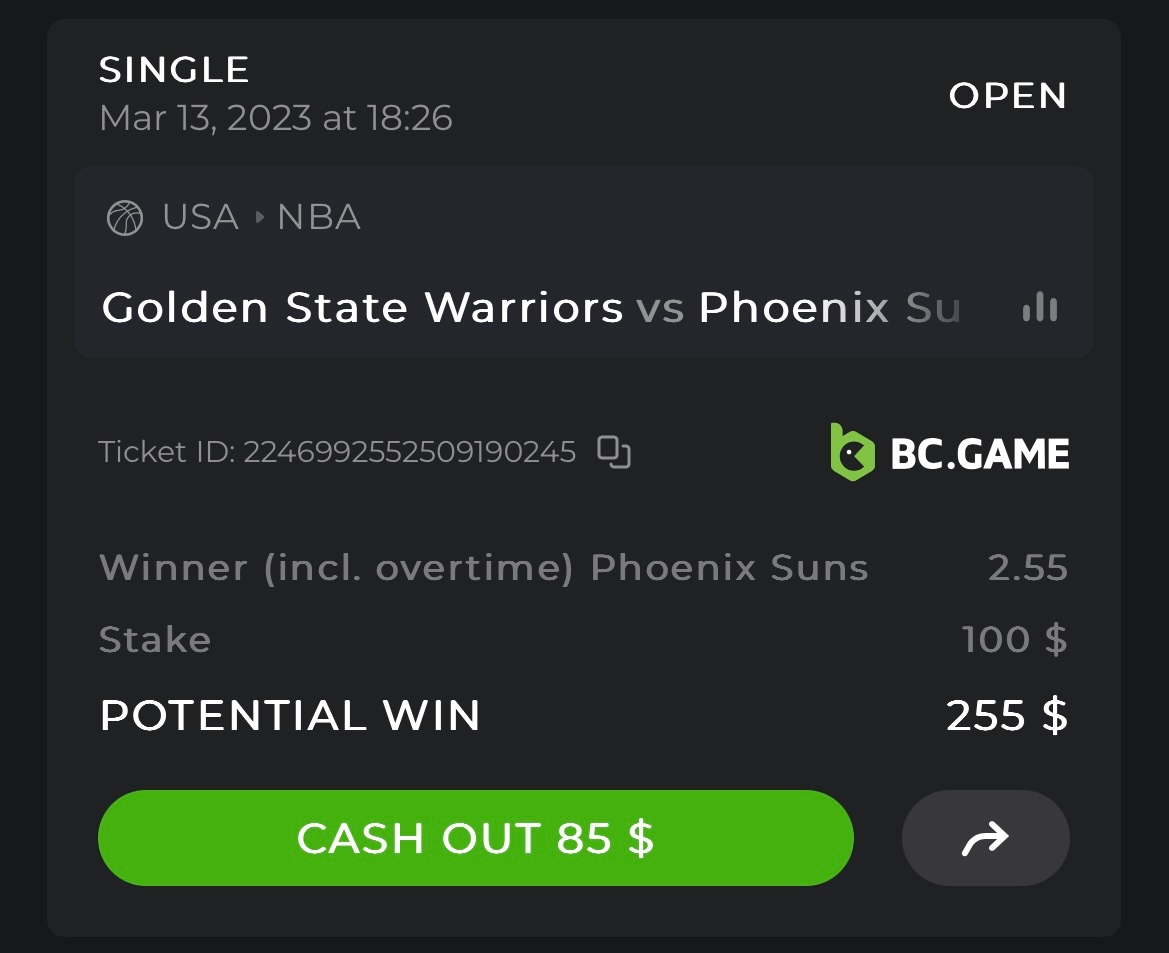Share the bet using arrow button
Screen dimensions: 1169x953
point(985,838)
